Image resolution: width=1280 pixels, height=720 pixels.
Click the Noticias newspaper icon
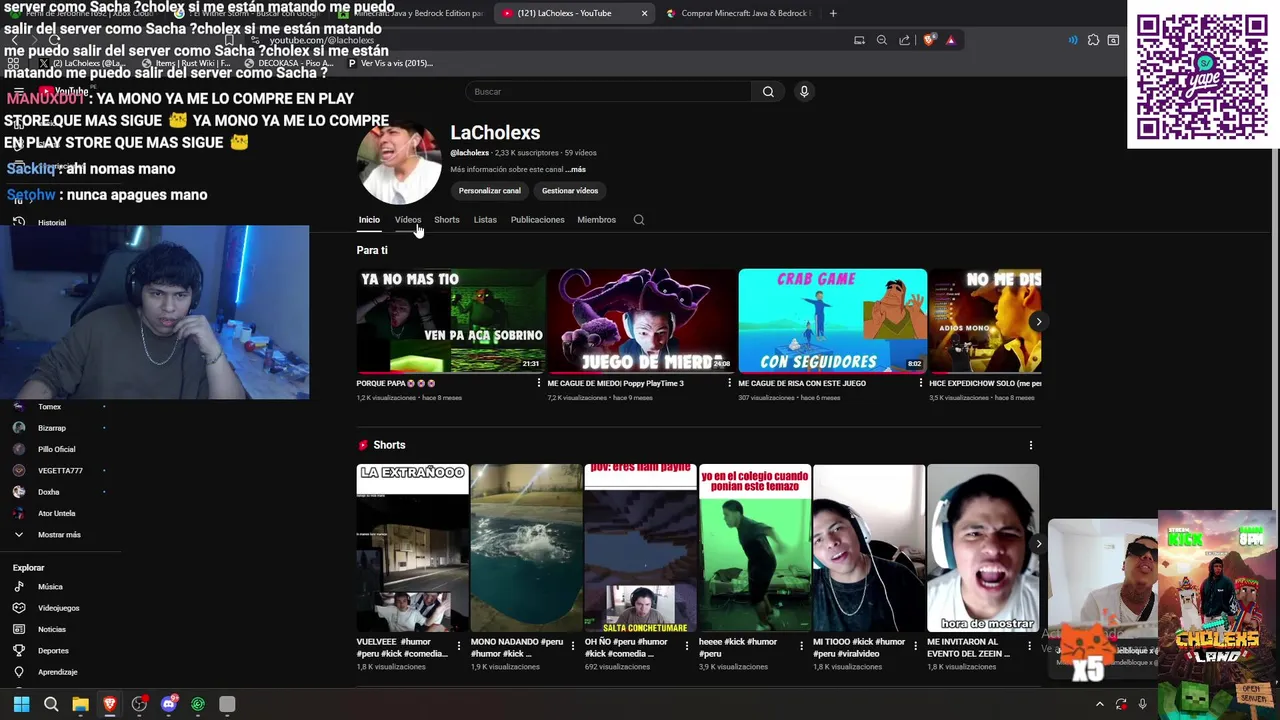[19, 629]
